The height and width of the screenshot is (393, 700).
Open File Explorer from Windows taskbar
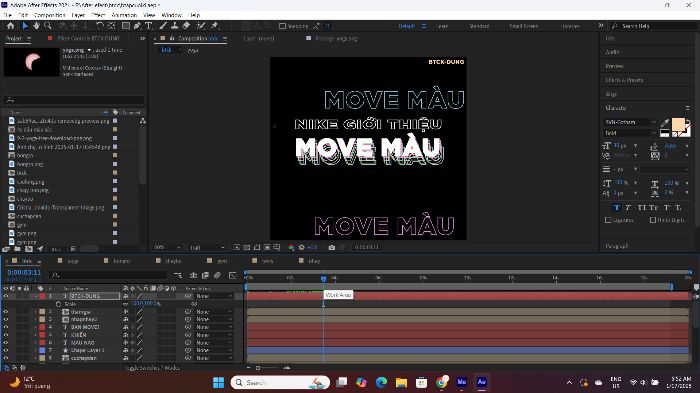click(401, 382)
